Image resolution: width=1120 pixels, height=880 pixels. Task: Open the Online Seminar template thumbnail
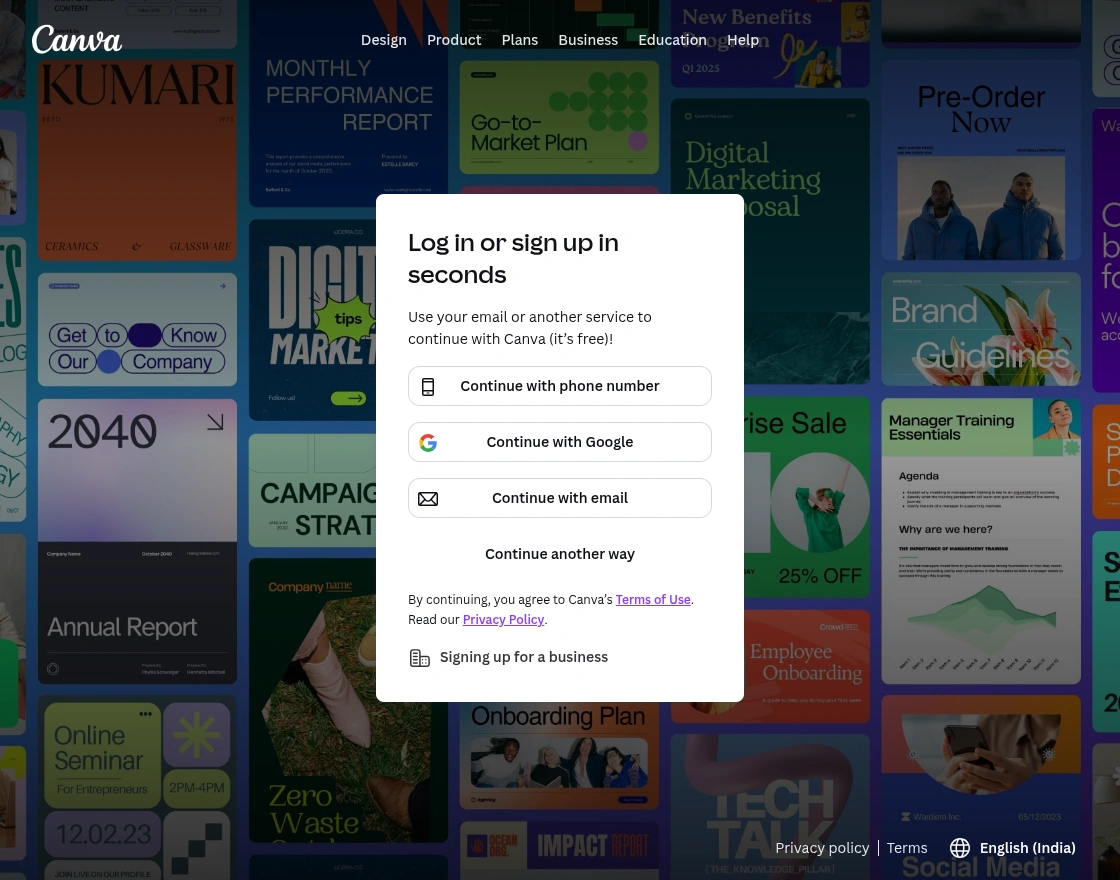coord(137,789)
